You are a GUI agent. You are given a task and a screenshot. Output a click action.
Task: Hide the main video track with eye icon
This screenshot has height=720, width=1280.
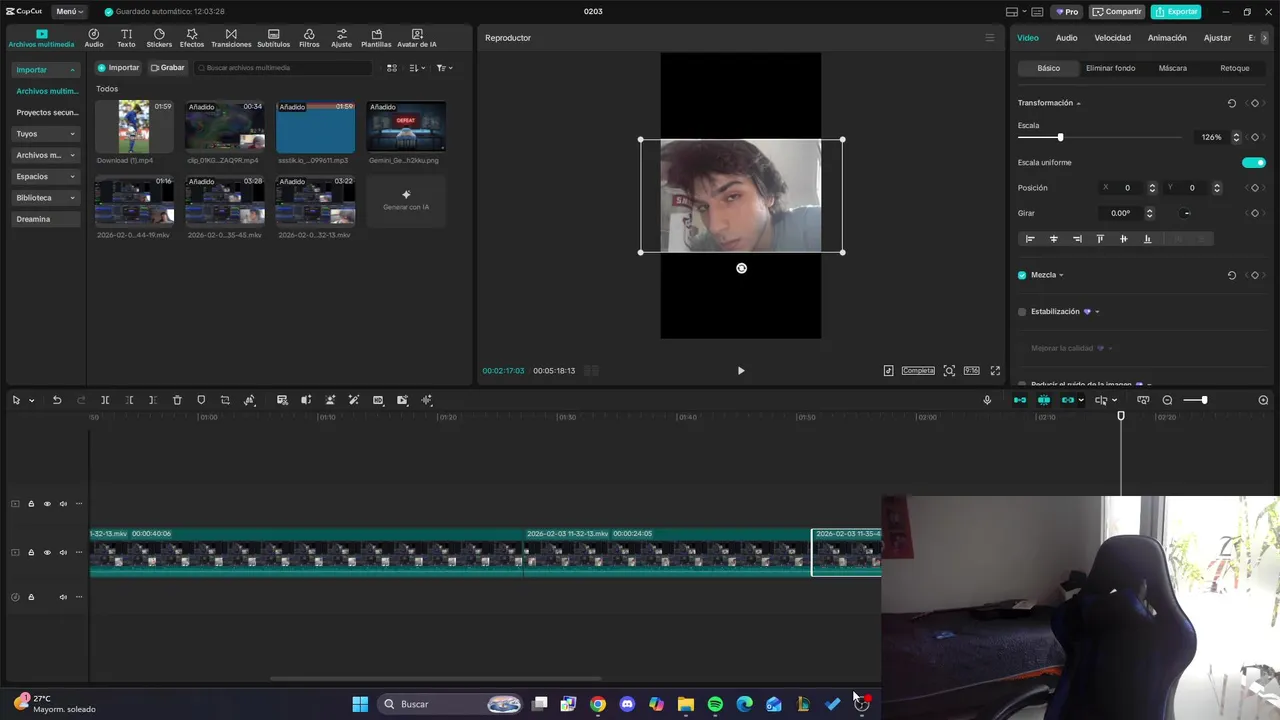[47, 552]
